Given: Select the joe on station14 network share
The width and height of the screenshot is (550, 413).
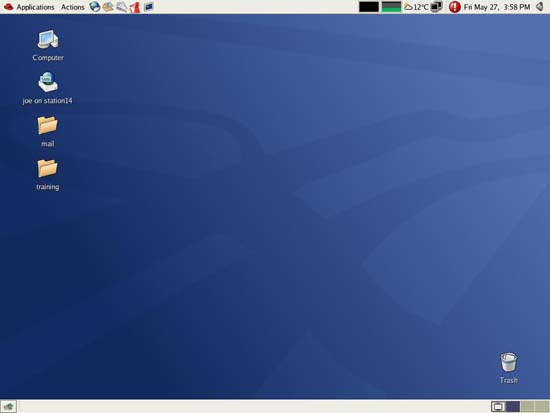Looking at the screenshot, I should click(x=47, y=88).
